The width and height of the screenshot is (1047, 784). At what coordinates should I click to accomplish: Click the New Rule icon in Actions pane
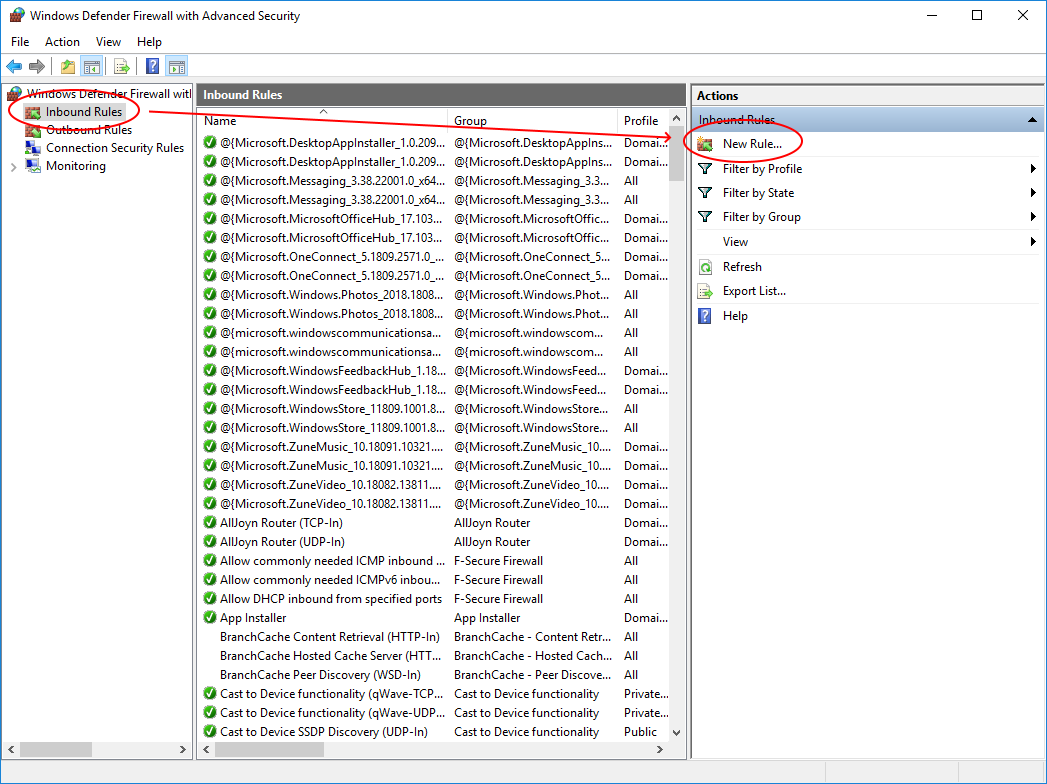705,144
